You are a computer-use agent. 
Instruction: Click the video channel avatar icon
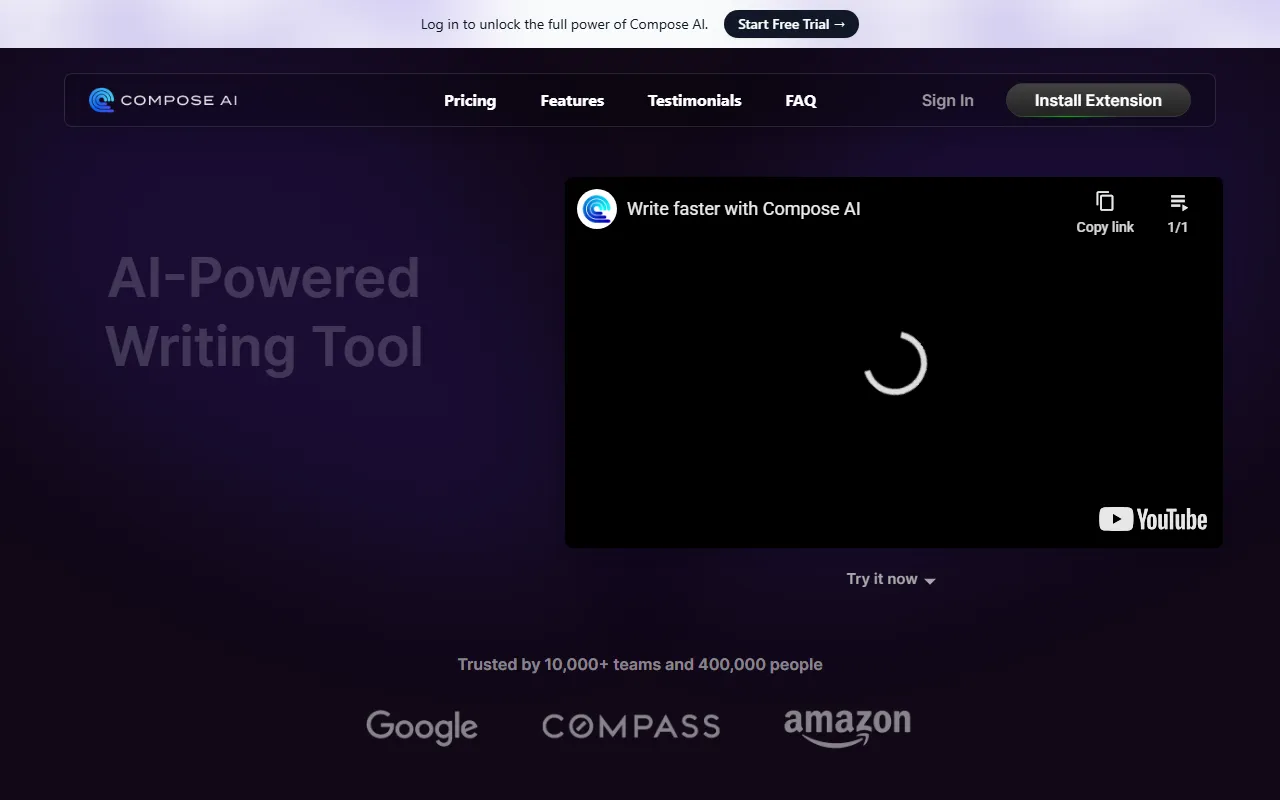(x=597, y=209)
